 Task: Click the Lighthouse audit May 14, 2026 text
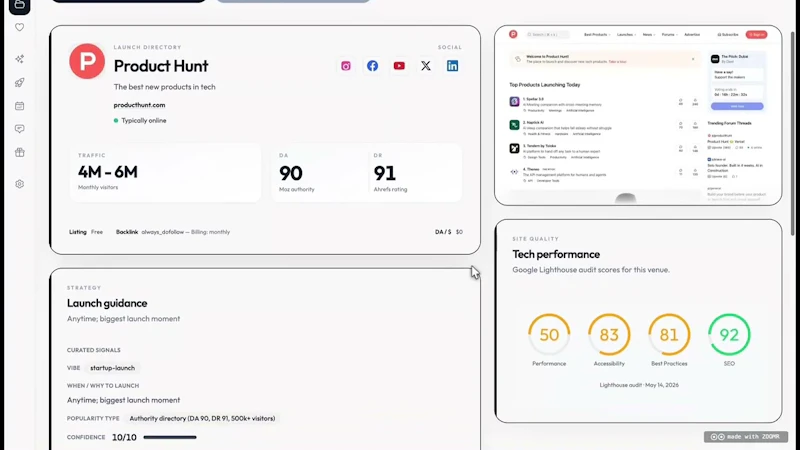click(x=639, y=385)
